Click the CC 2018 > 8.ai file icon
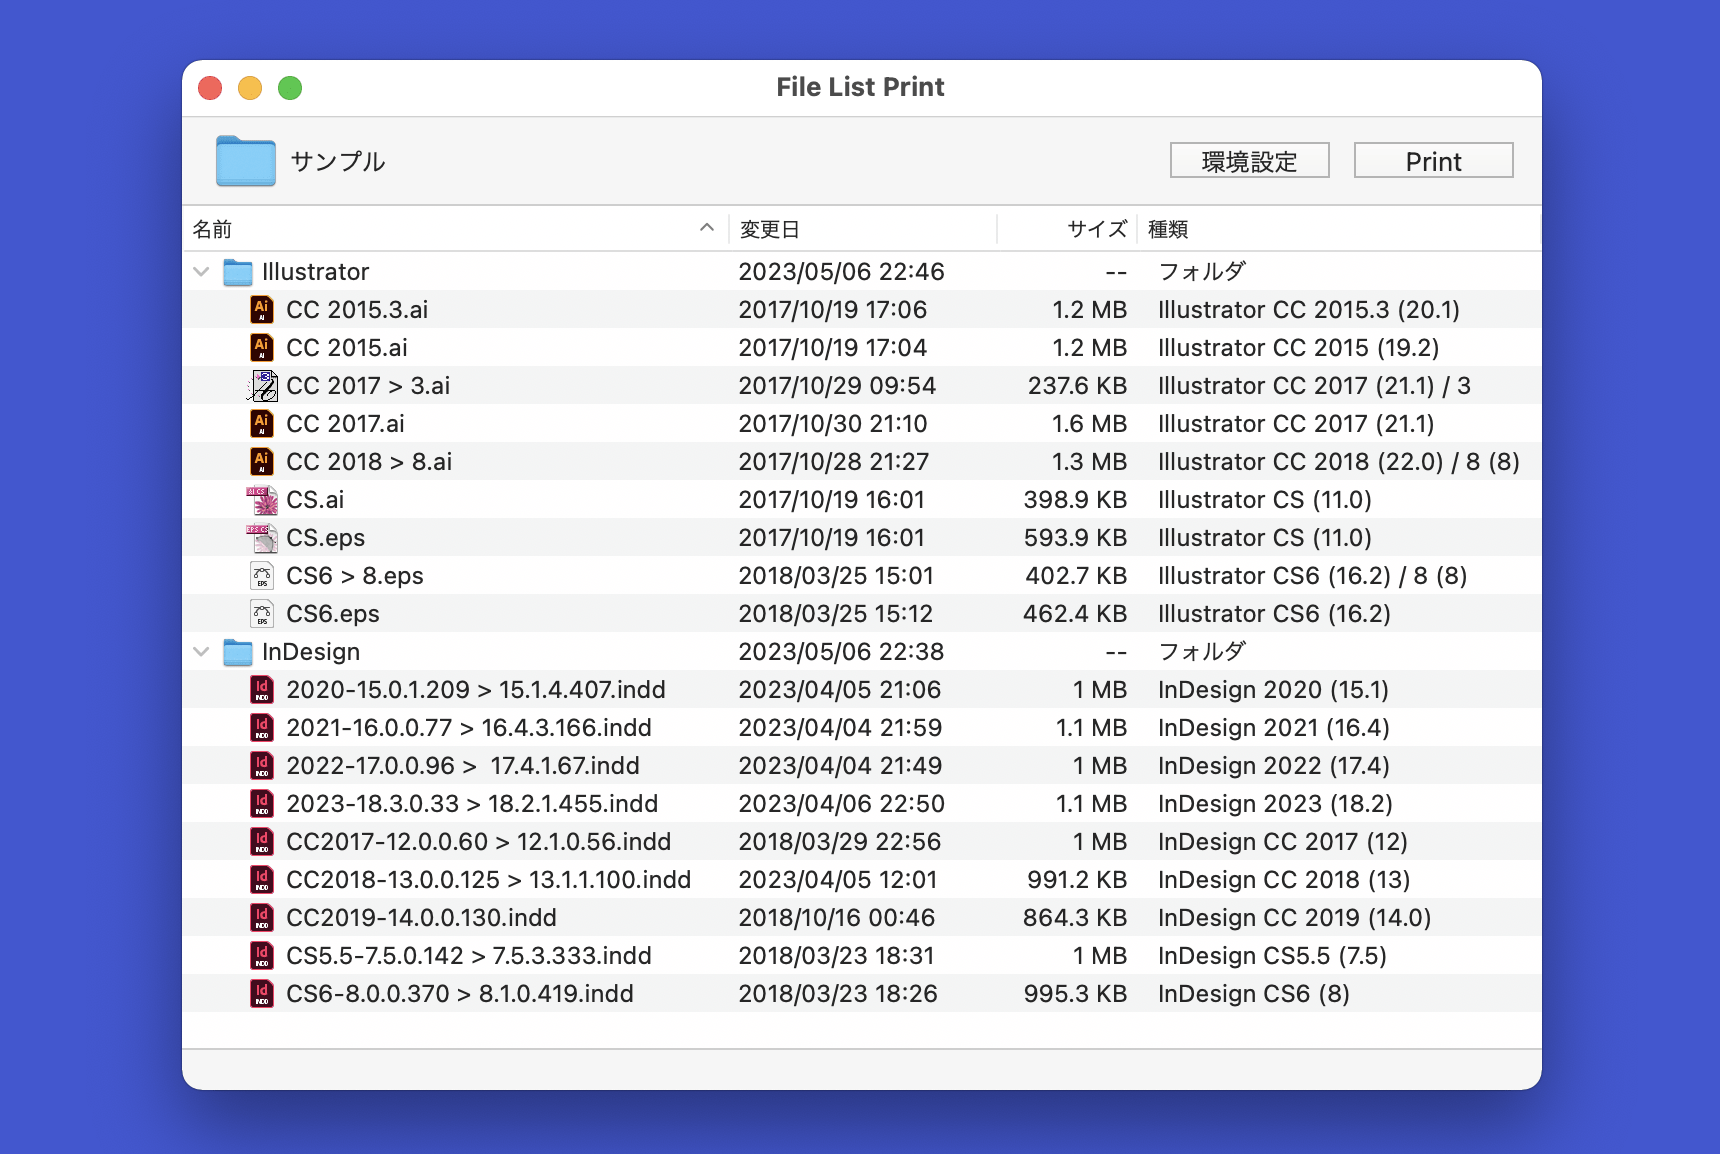 click(x=262, y=461)
